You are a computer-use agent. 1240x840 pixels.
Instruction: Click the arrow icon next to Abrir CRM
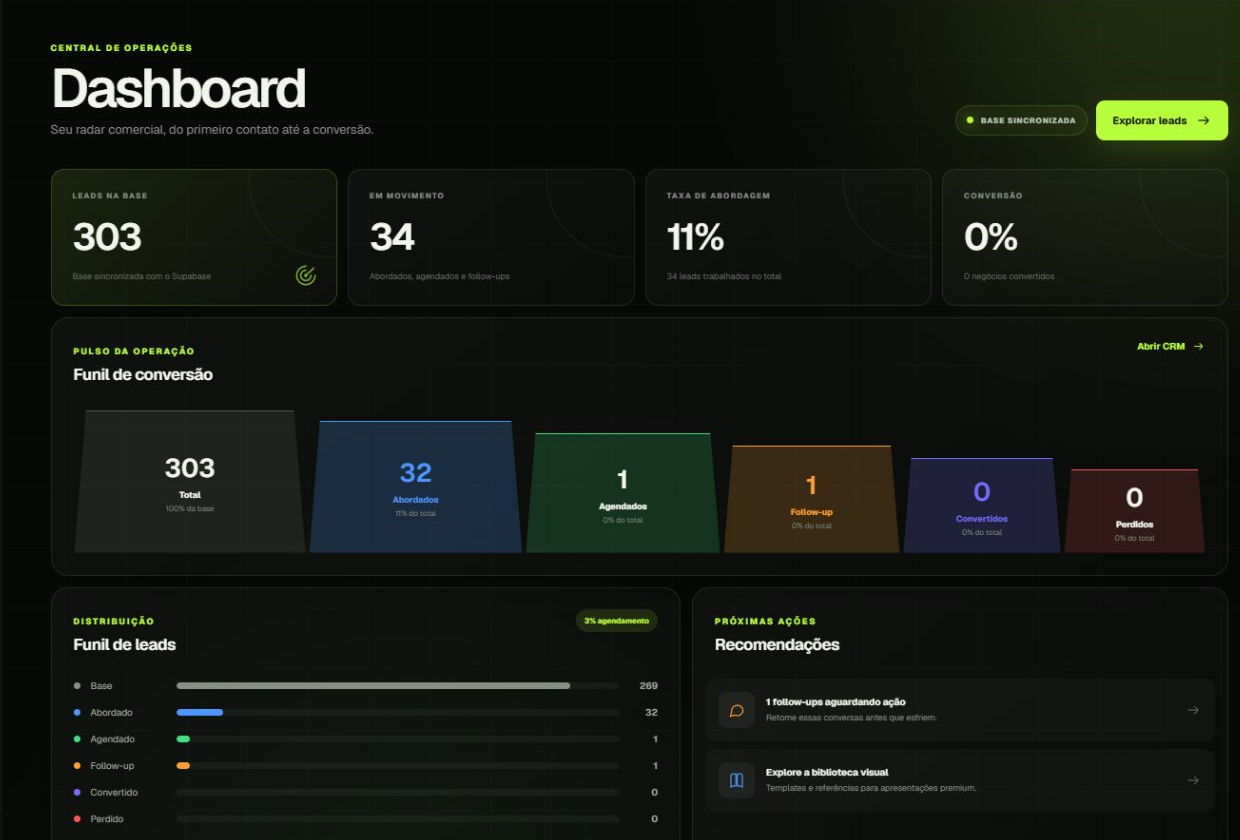tap(1198, 346)
